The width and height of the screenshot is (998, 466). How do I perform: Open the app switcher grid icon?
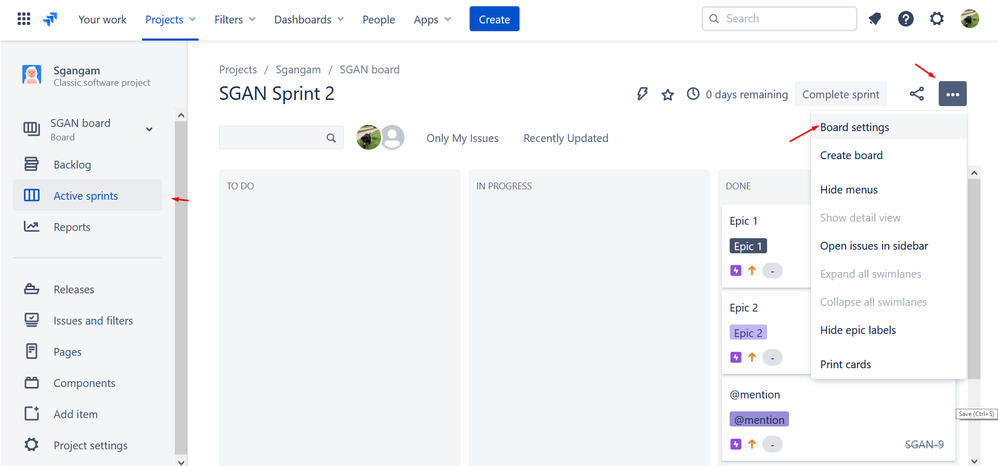pos(24,19)
